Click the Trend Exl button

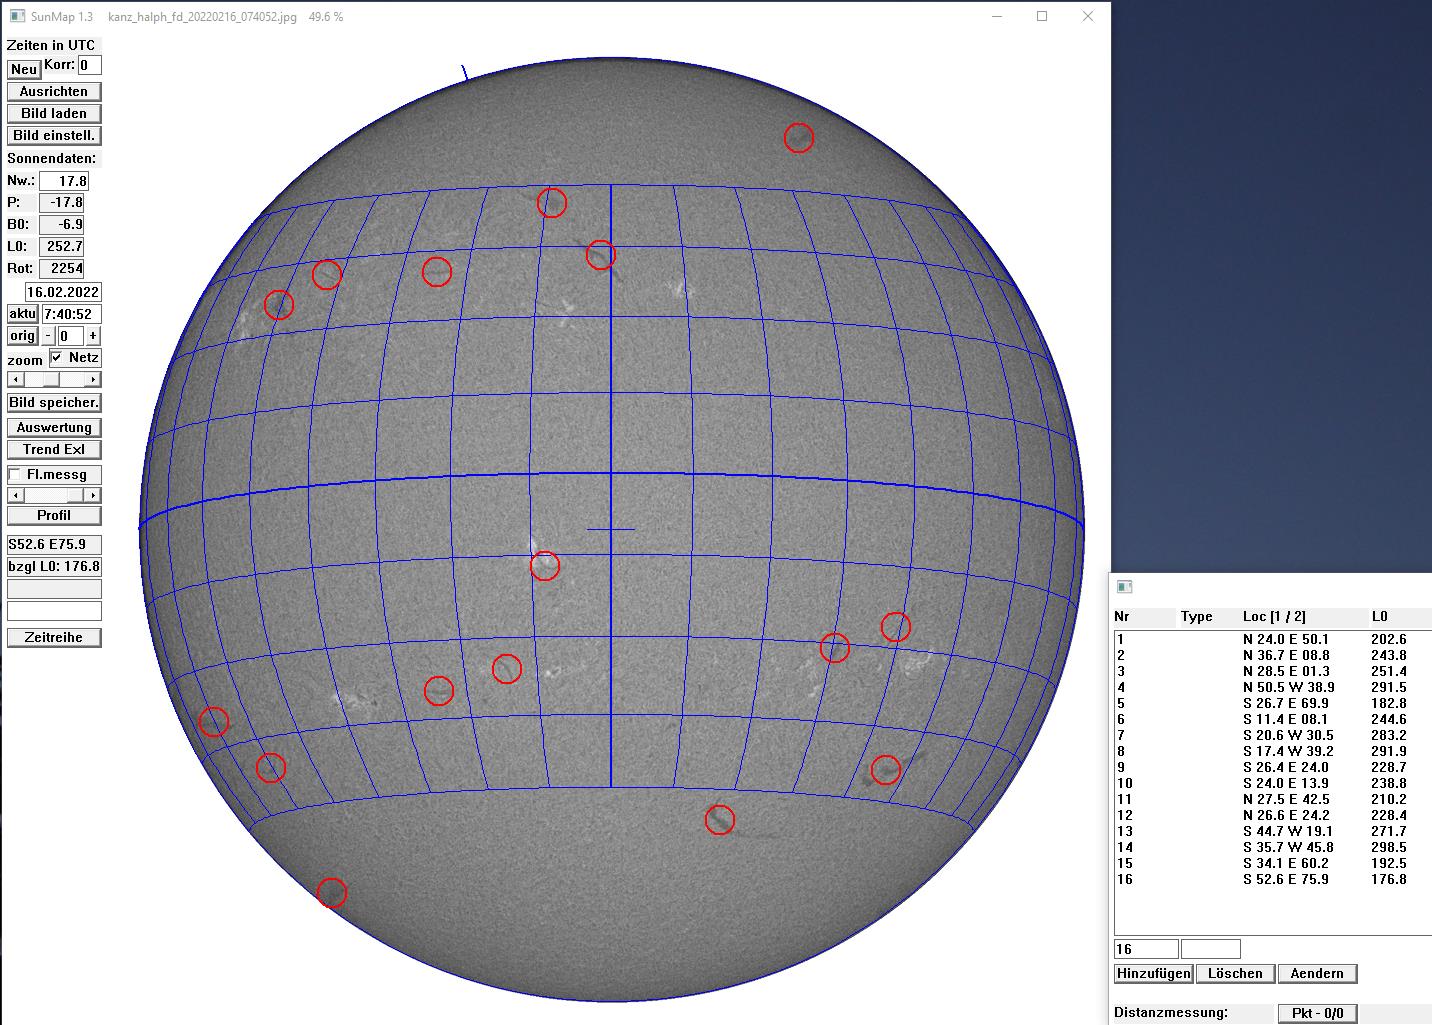(x=54, y=449)
